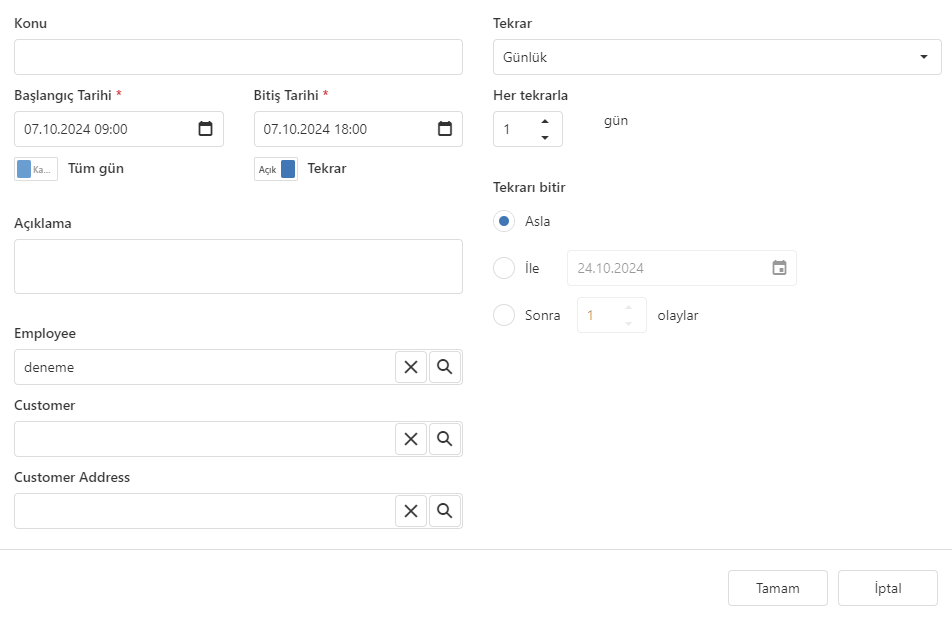Open Customer Address lookup via the magnifier icon
The height and width of the screenshot is (618, 952).
[444, 511]
